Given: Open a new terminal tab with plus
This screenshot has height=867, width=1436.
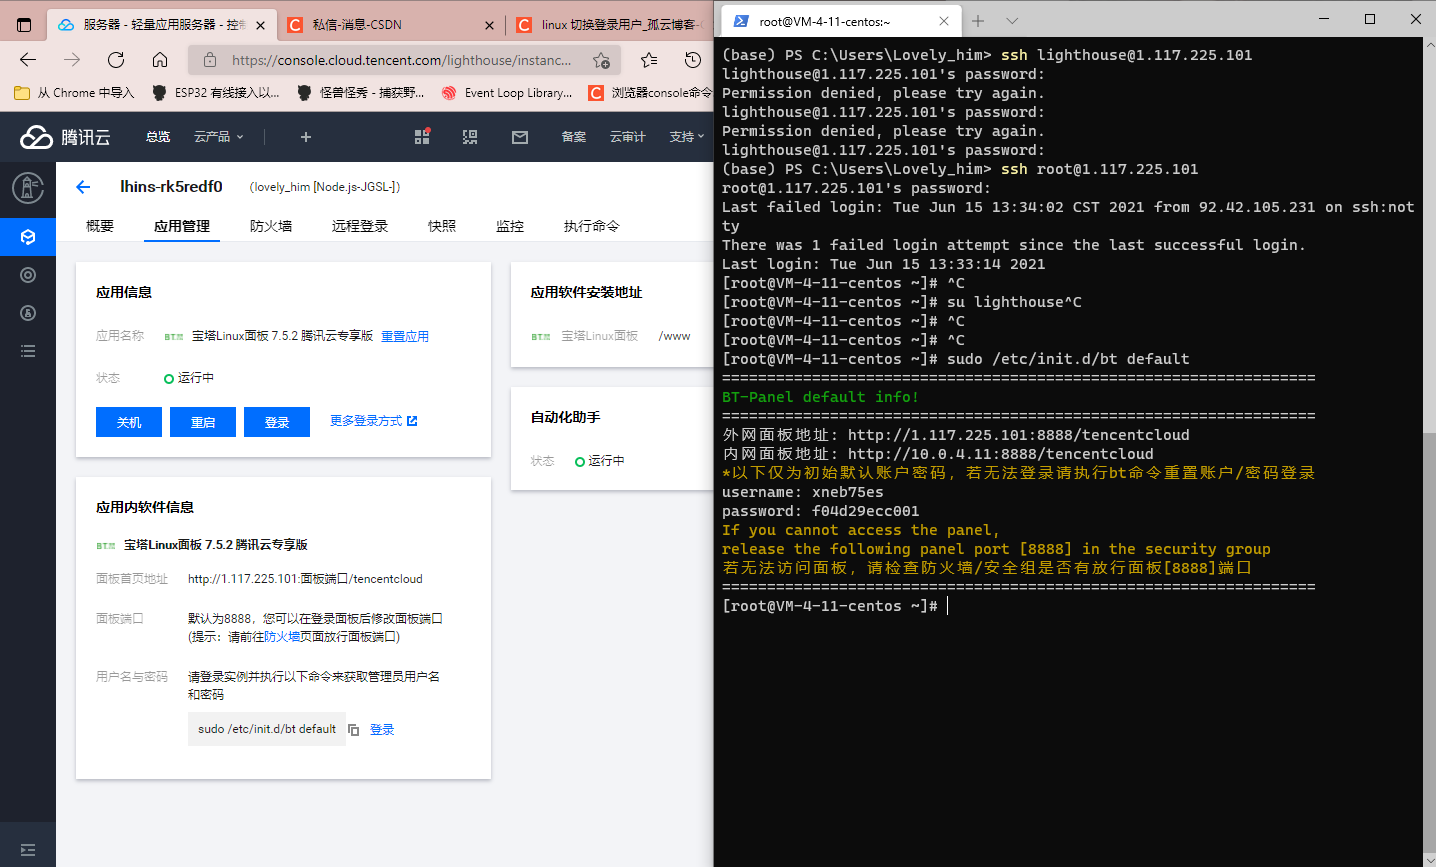Looking at the screenshot, I should tap(978, 20).
